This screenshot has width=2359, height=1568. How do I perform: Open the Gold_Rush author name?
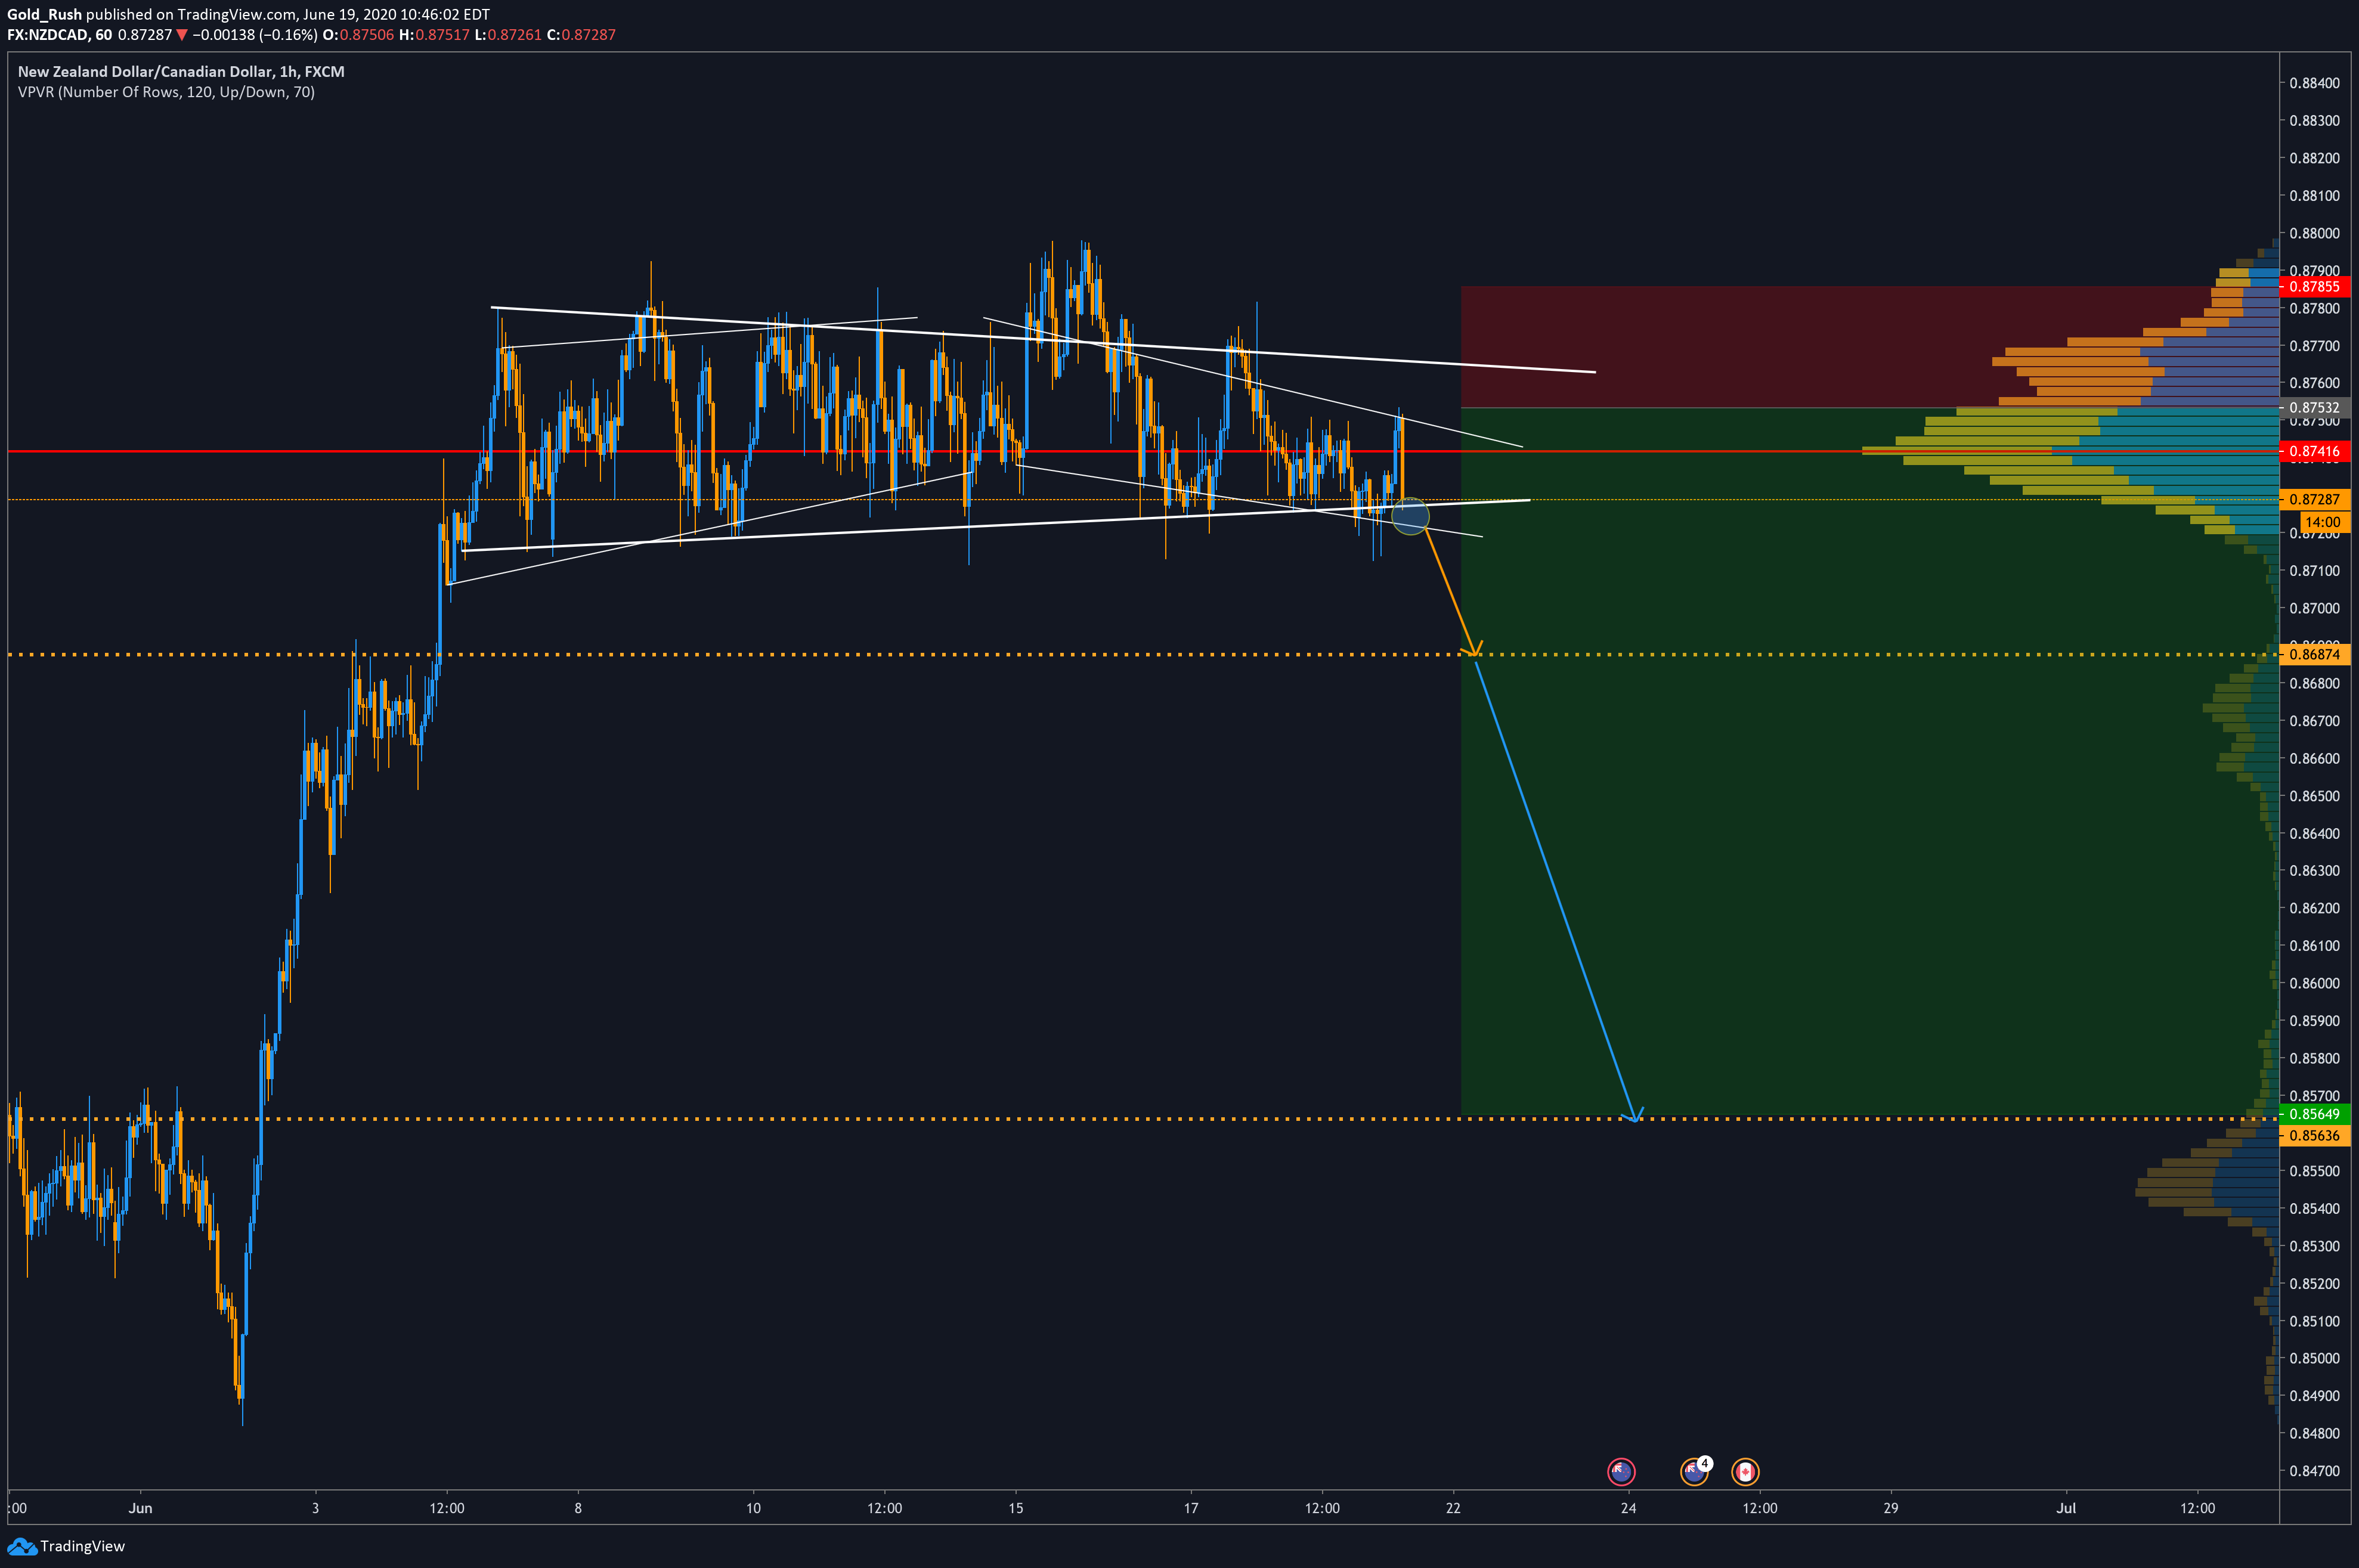coord(44,15)
